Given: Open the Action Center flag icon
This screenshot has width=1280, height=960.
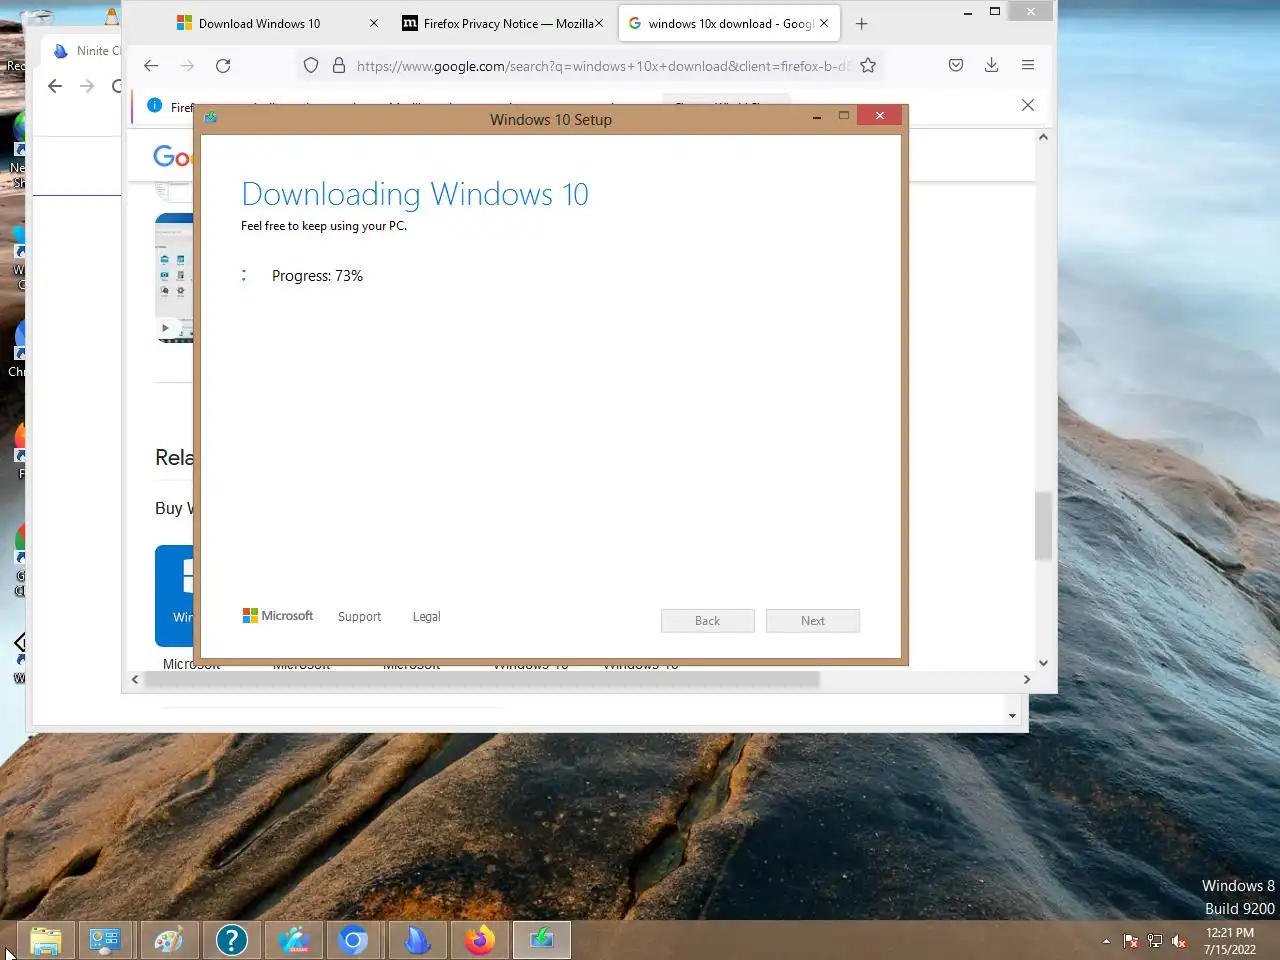Looking at the screenshot, I should pos(1131,941).
